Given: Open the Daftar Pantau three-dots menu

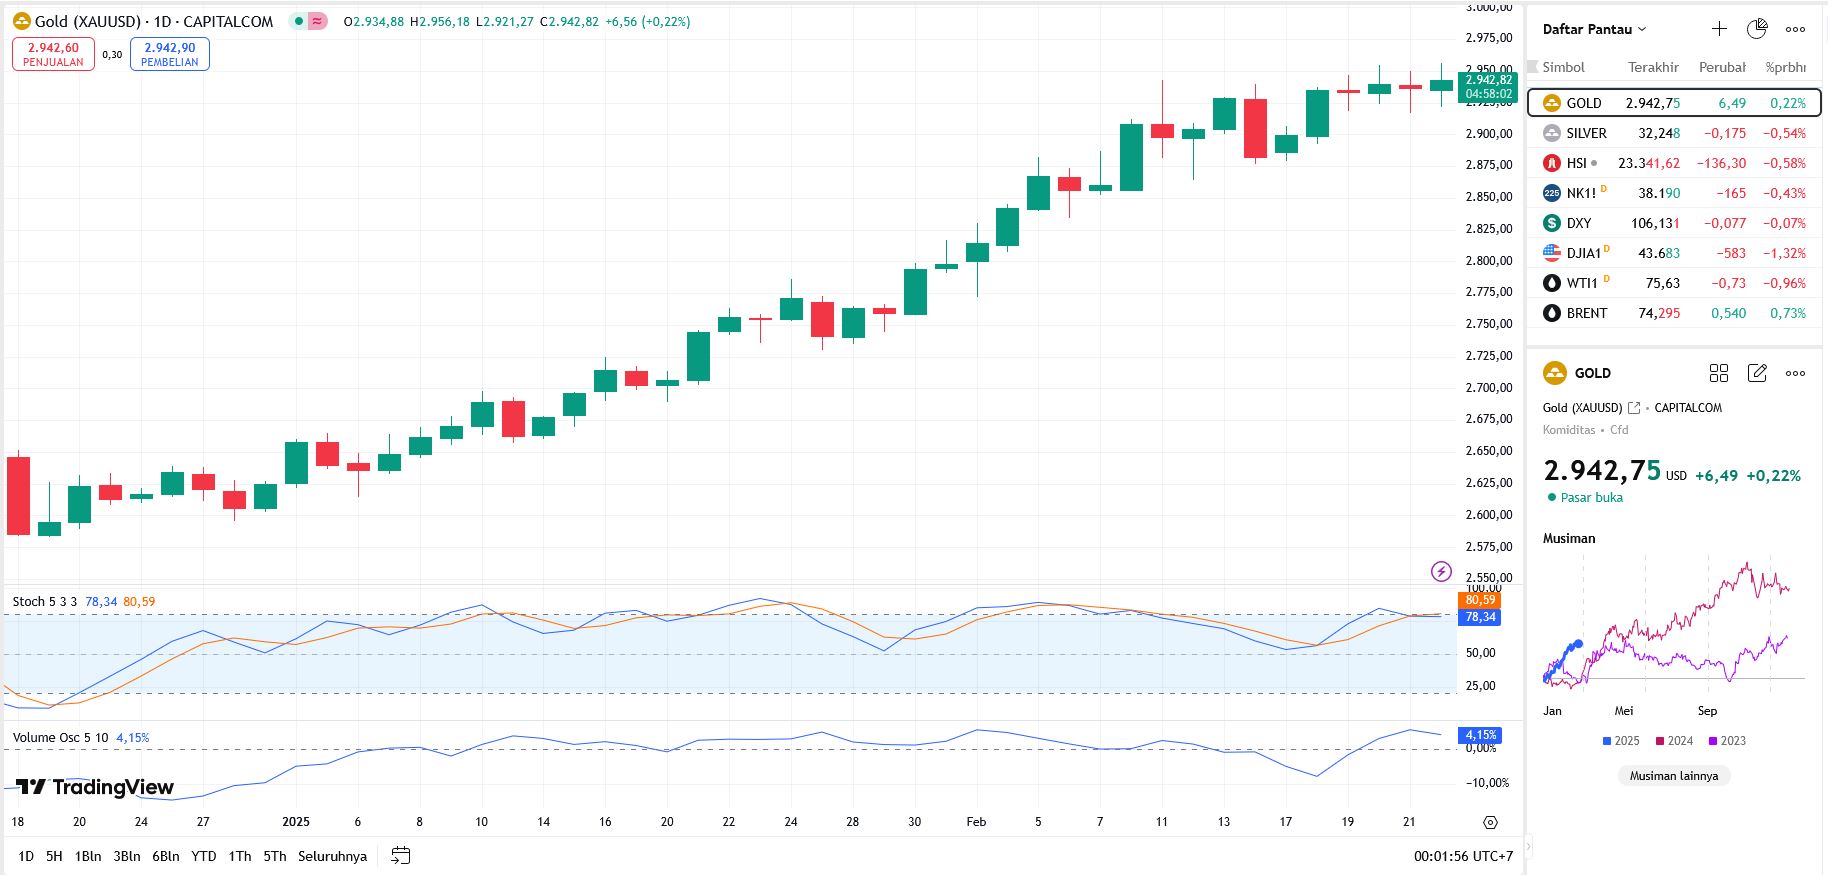Looking at the screenshot, I should (x=1796, y=29).
